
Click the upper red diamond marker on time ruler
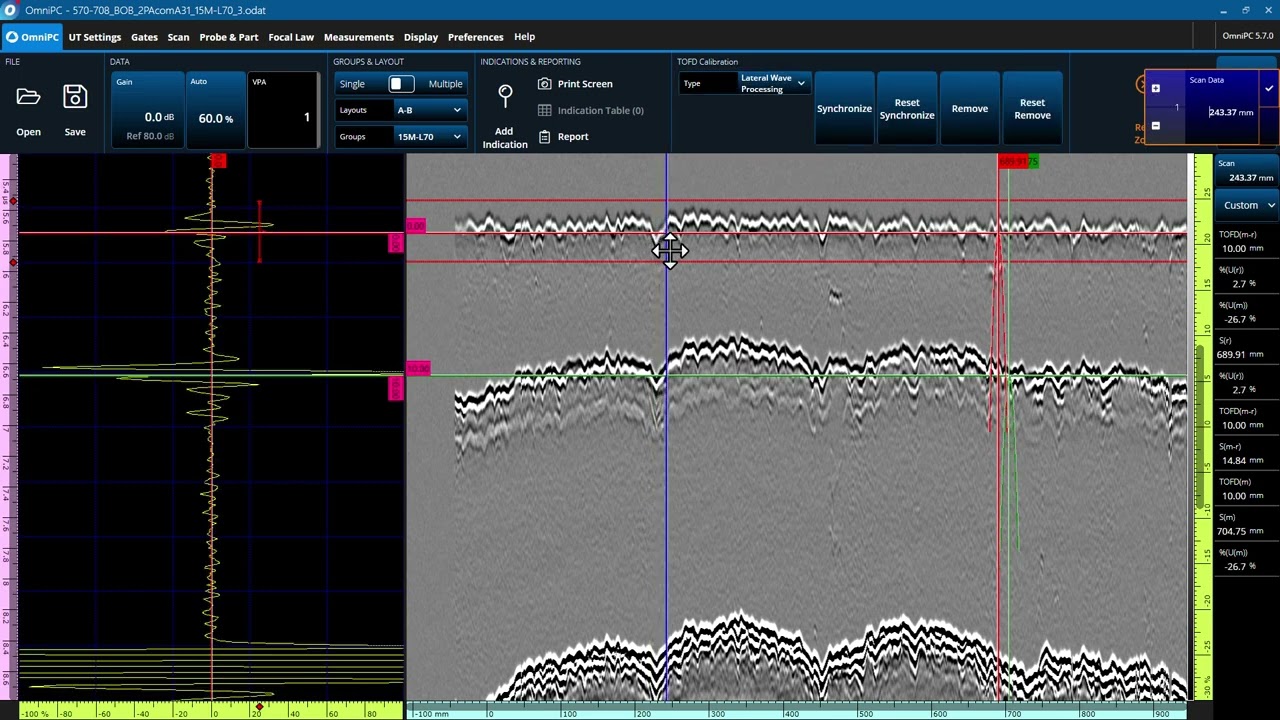12,202
